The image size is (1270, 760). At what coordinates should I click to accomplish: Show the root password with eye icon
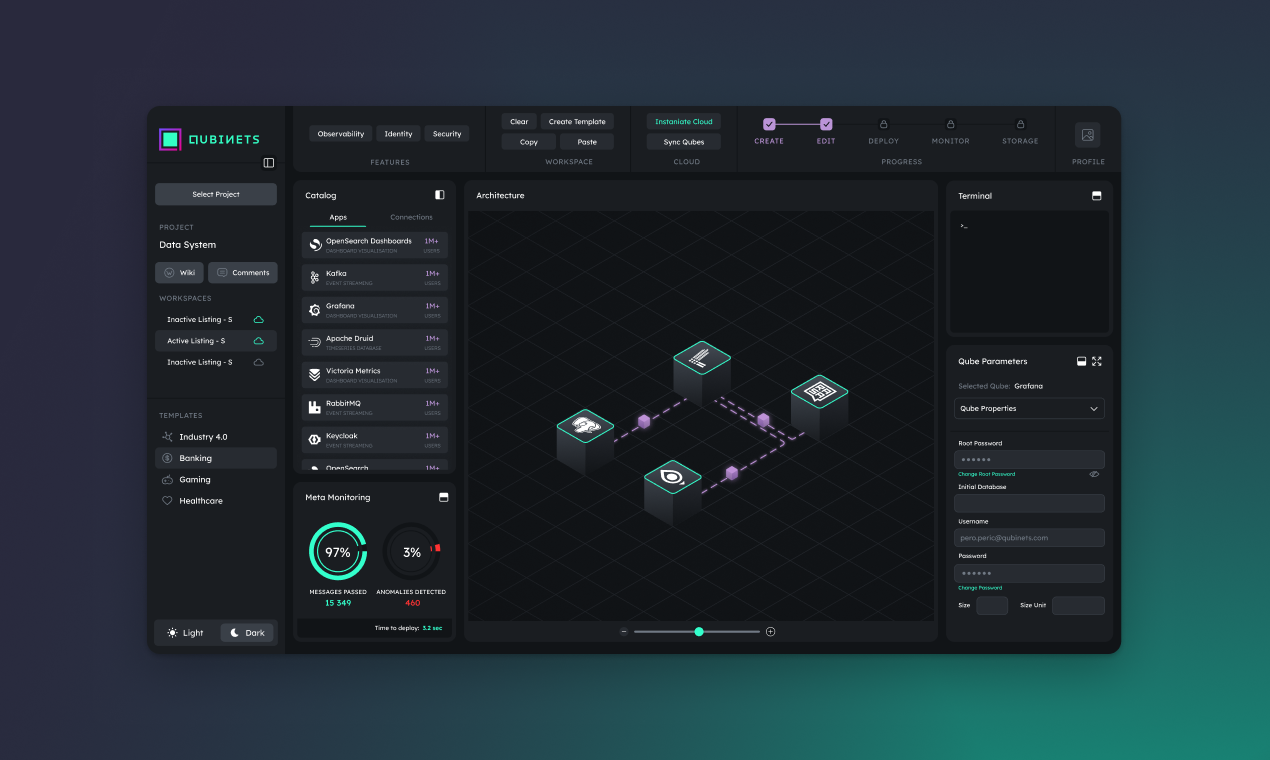pyautogui.click(x=1094, y=474)
